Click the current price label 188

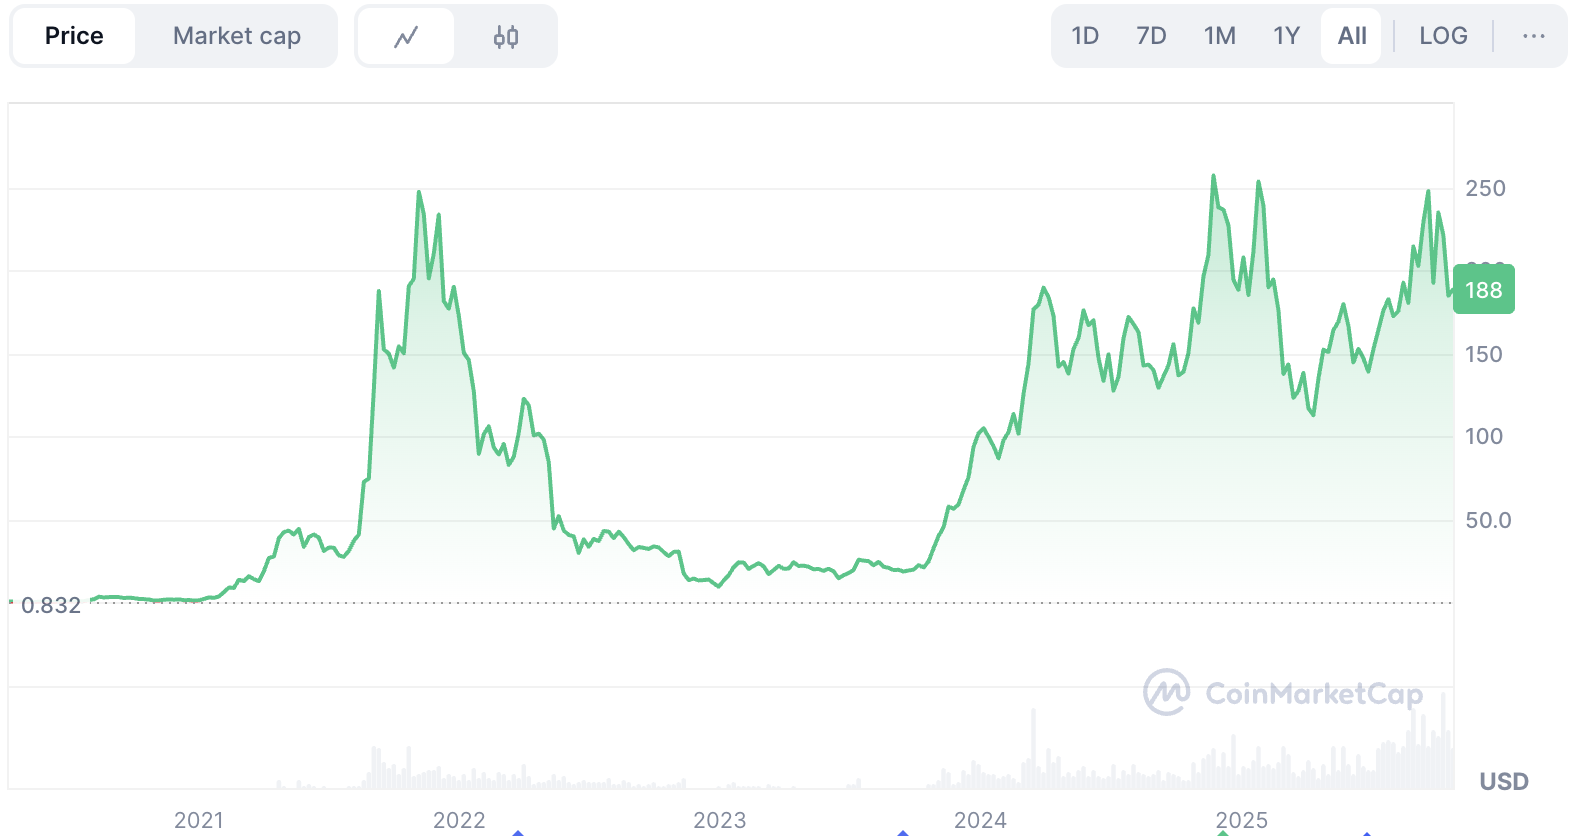(1484, 290)
